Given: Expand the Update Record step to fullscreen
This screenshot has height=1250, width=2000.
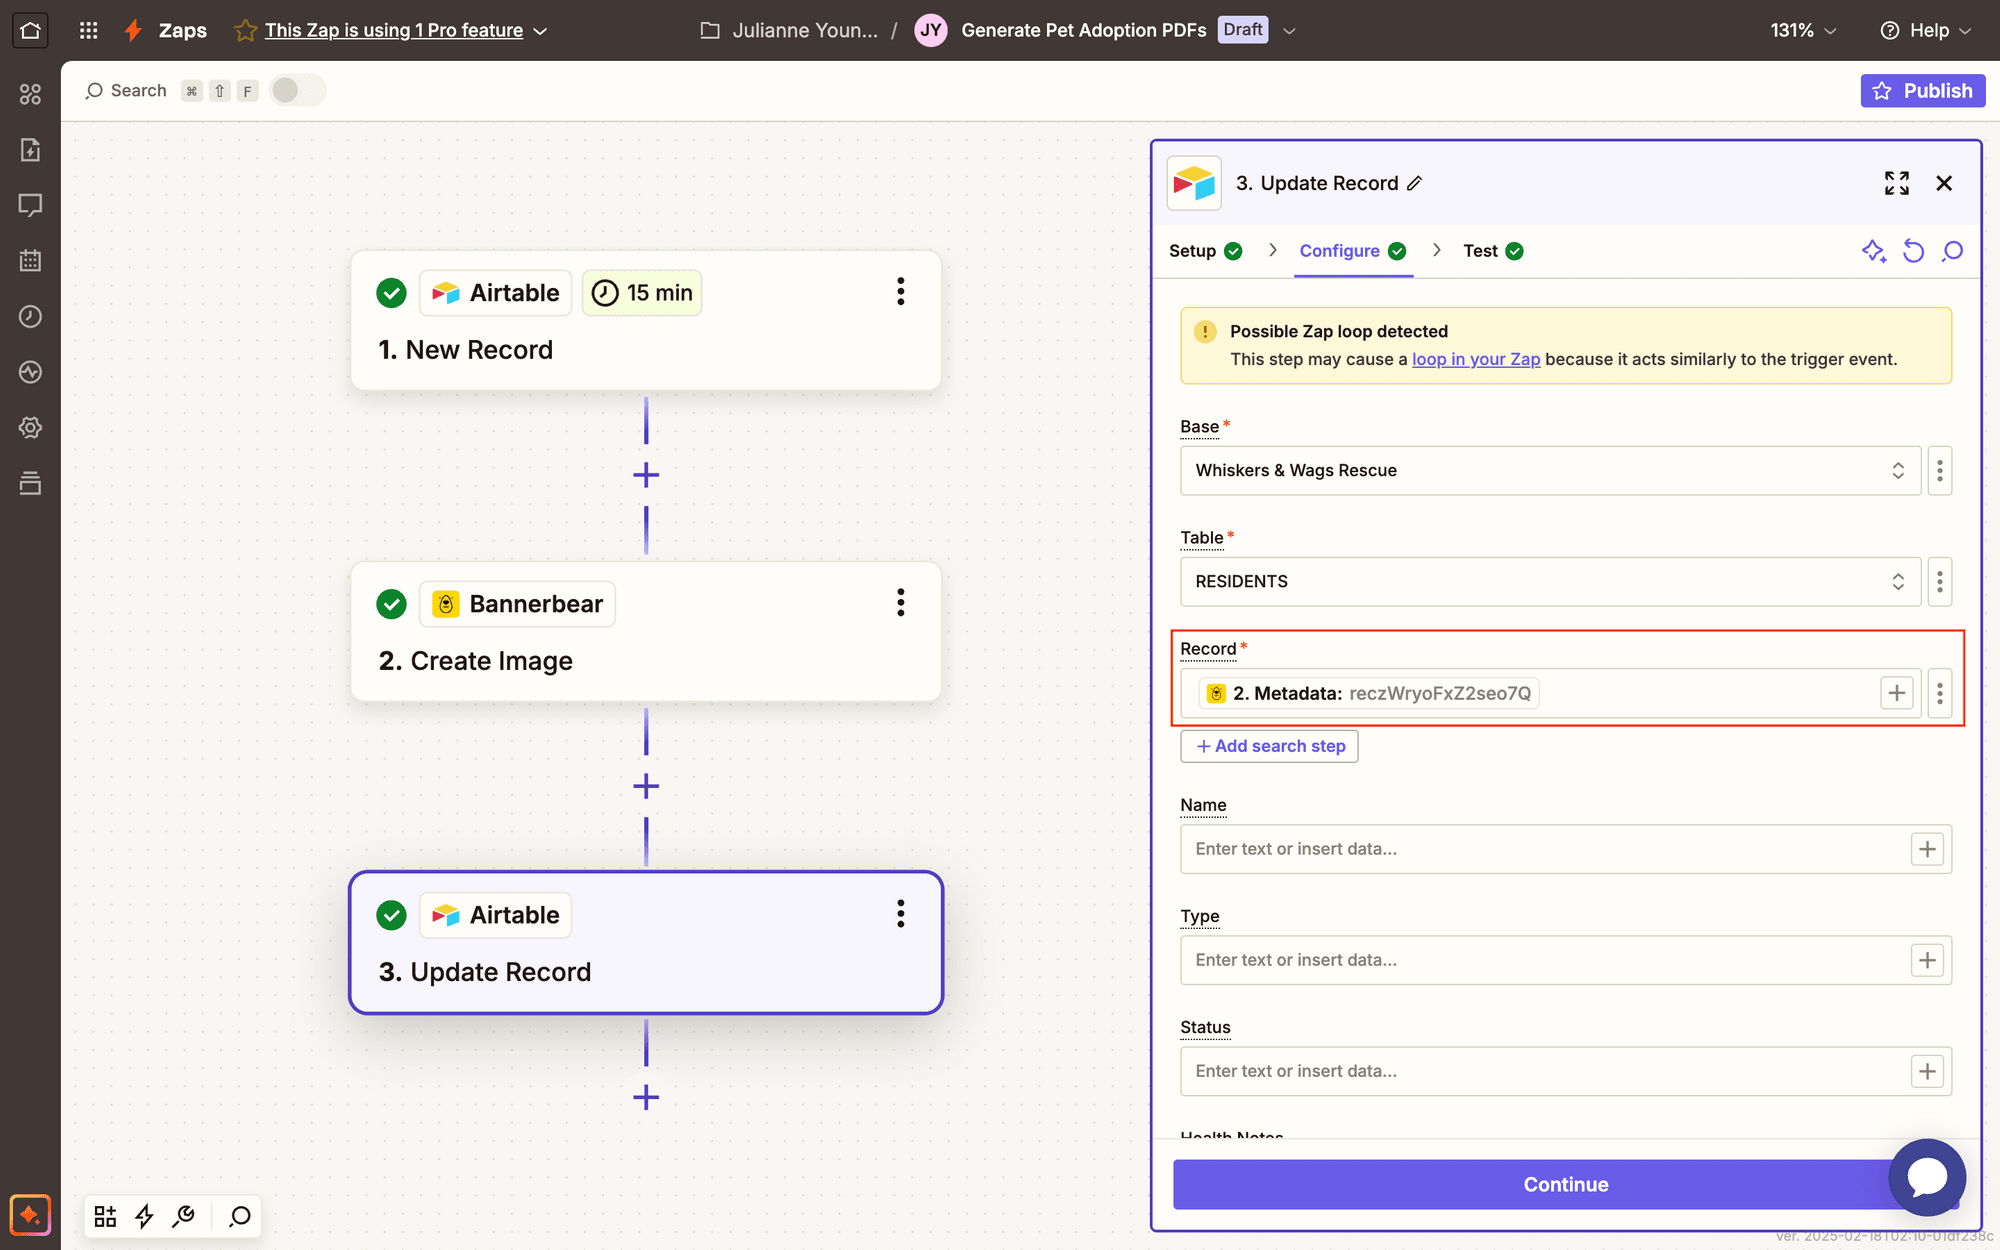Looking at the screenshot, I should 1896,183.
